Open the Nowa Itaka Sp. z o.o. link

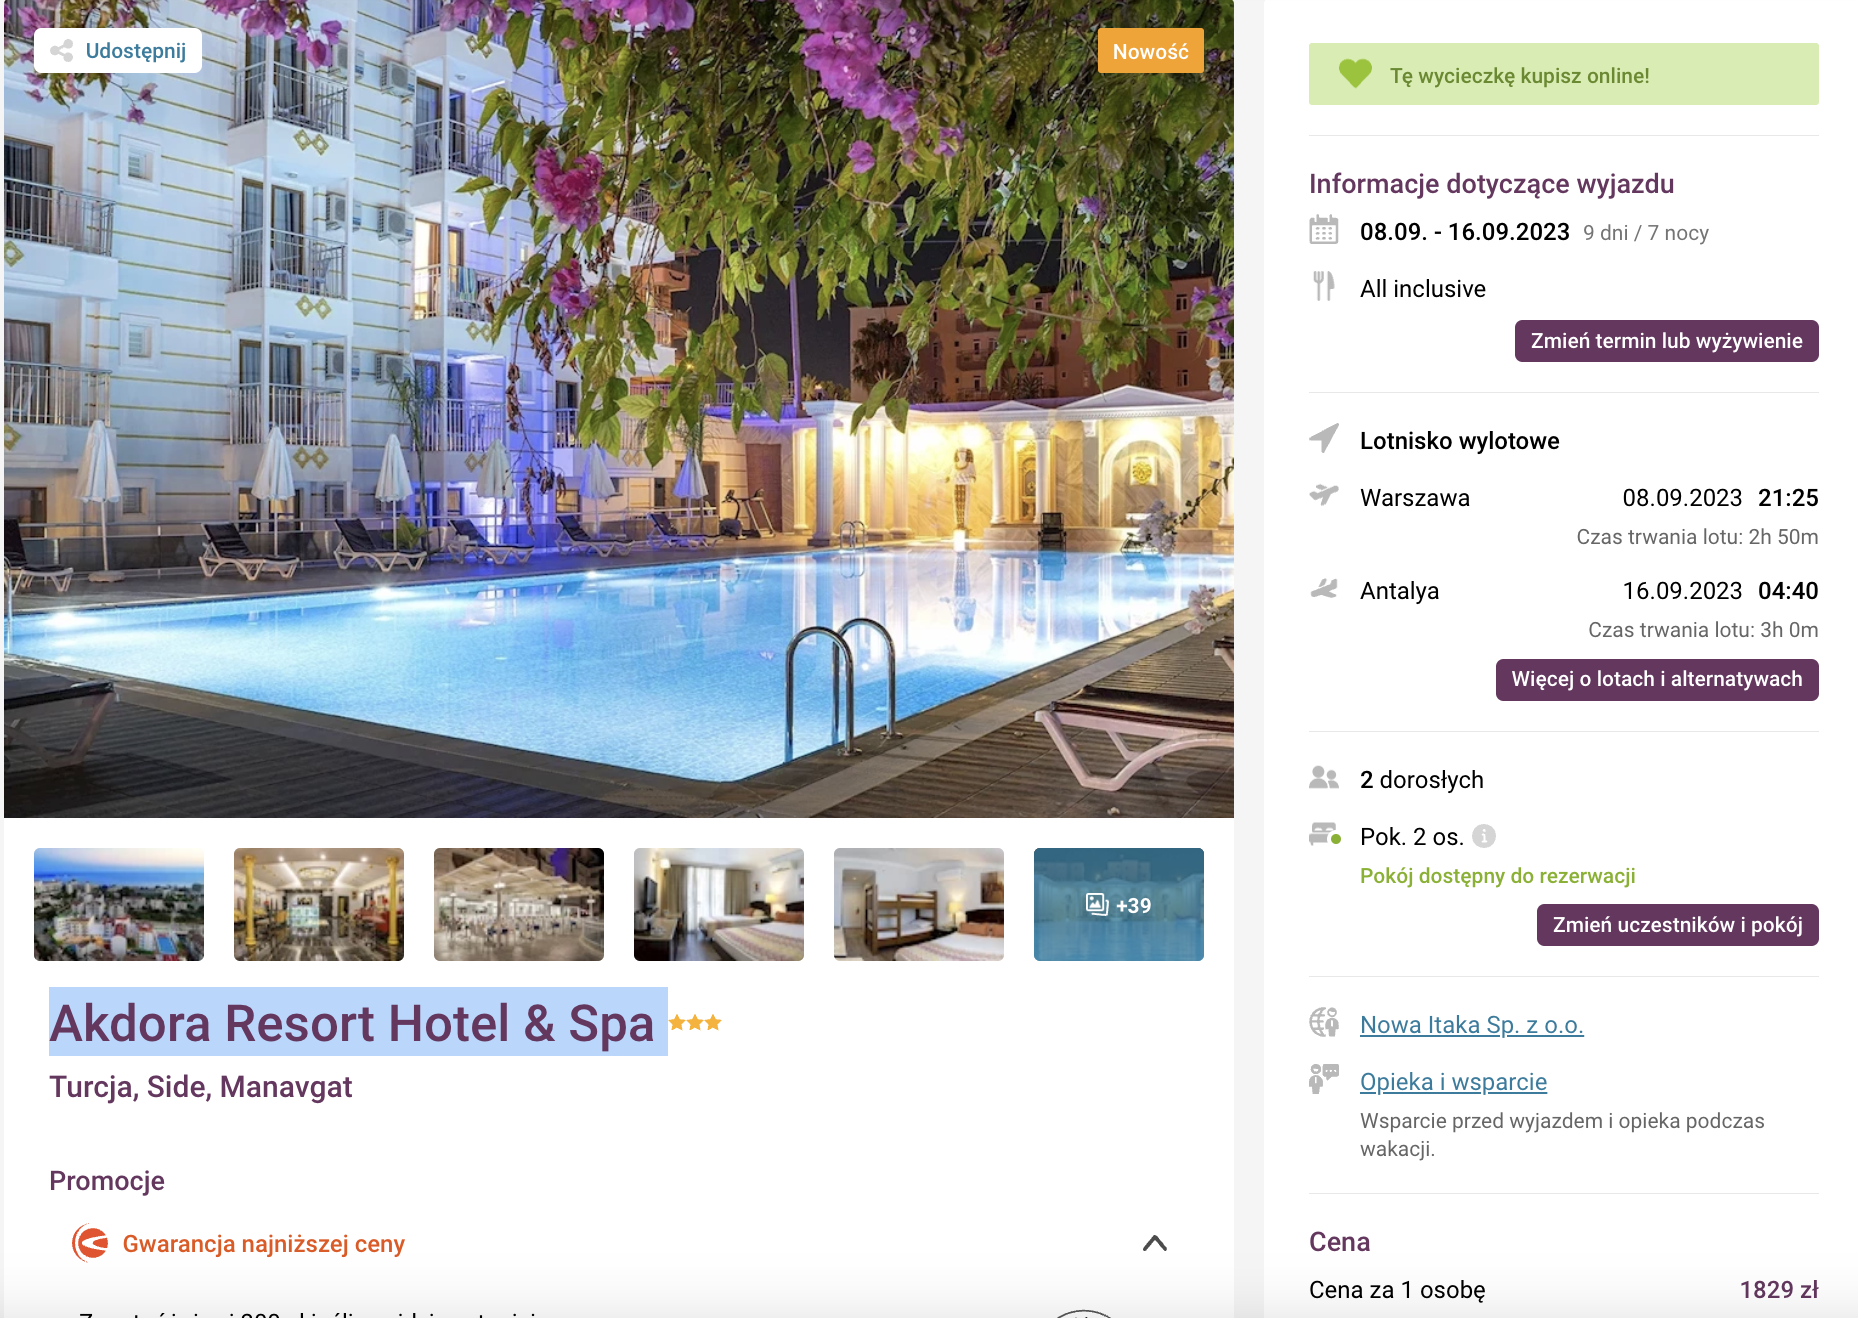[x=1471, y=1025]
